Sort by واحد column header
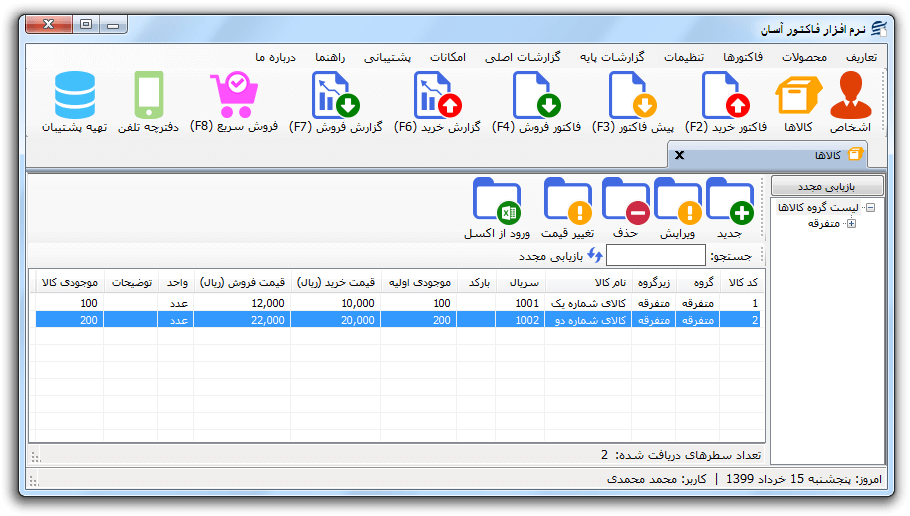Screen dimensions: 910x516 coord(176,283)
